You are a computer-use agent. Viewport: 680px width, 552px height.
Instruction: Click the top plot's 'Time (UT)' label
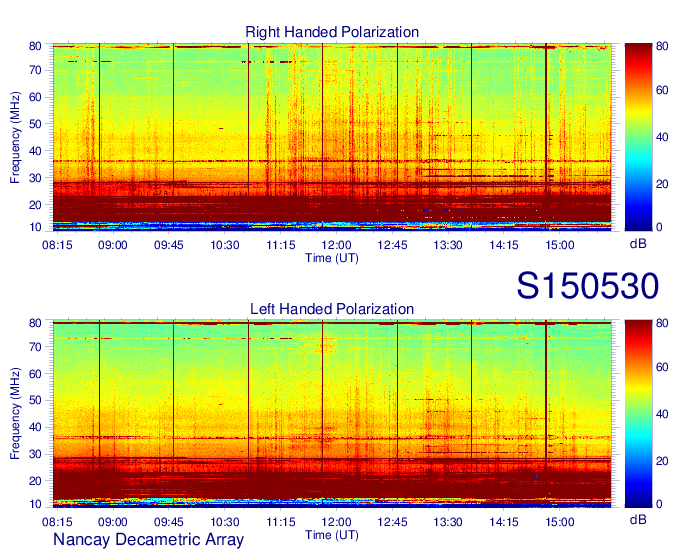tap(332, 258)
